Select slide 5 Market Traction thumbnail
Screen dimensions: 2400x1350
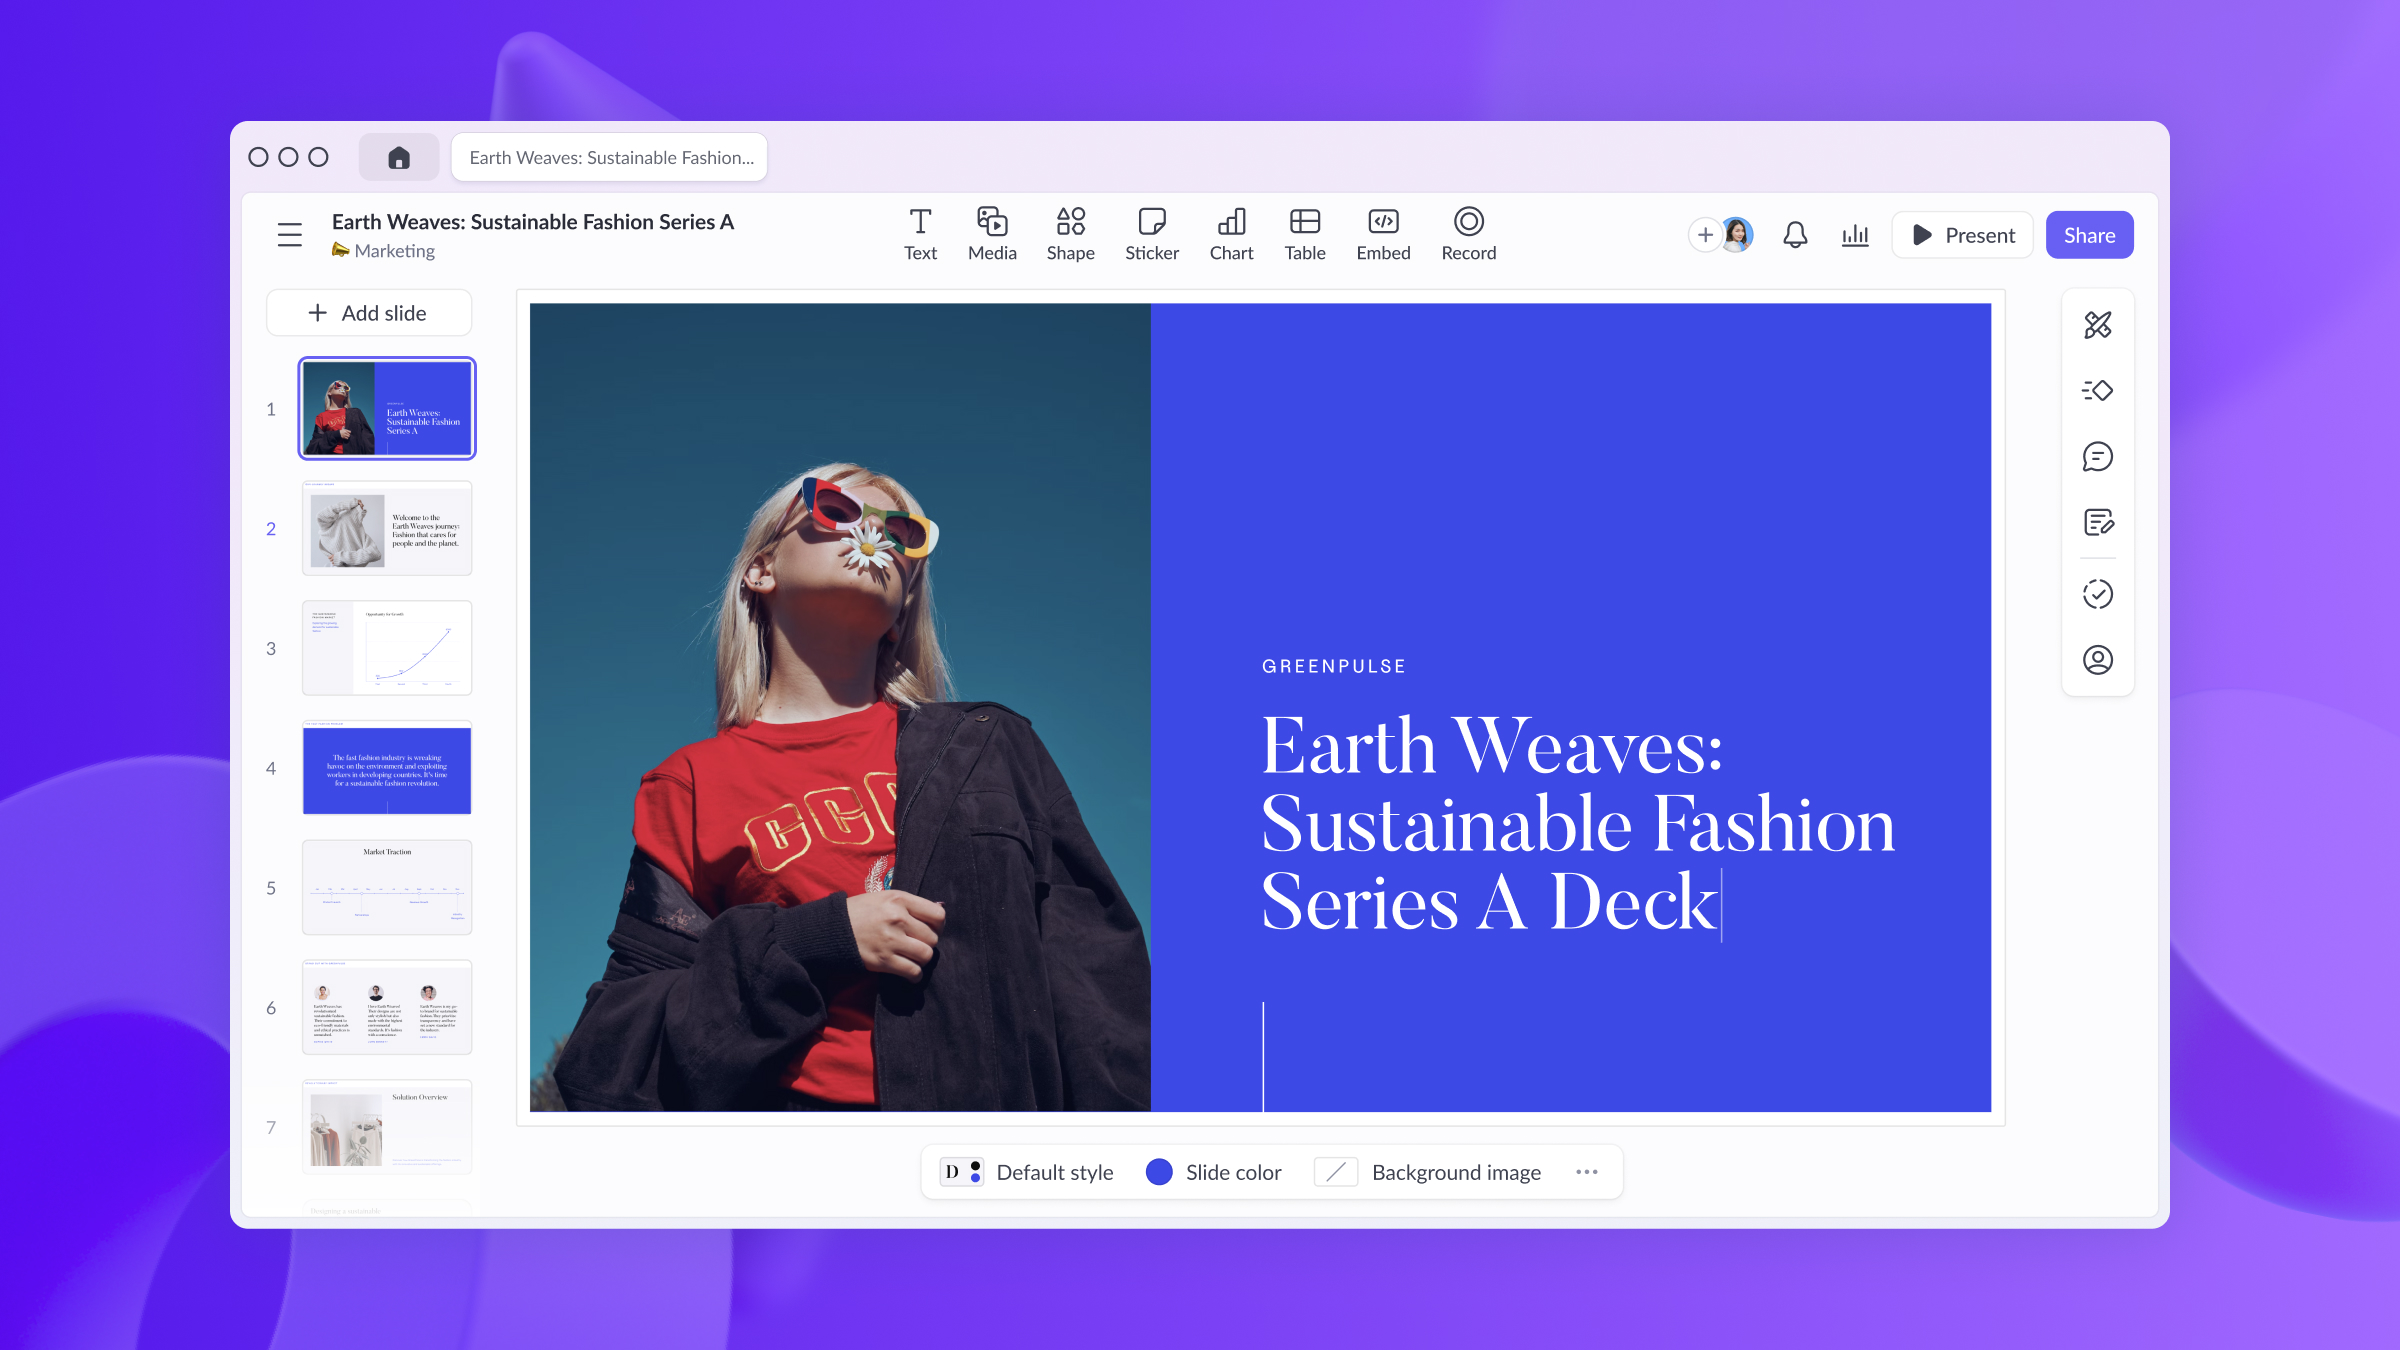pos(387,888)
